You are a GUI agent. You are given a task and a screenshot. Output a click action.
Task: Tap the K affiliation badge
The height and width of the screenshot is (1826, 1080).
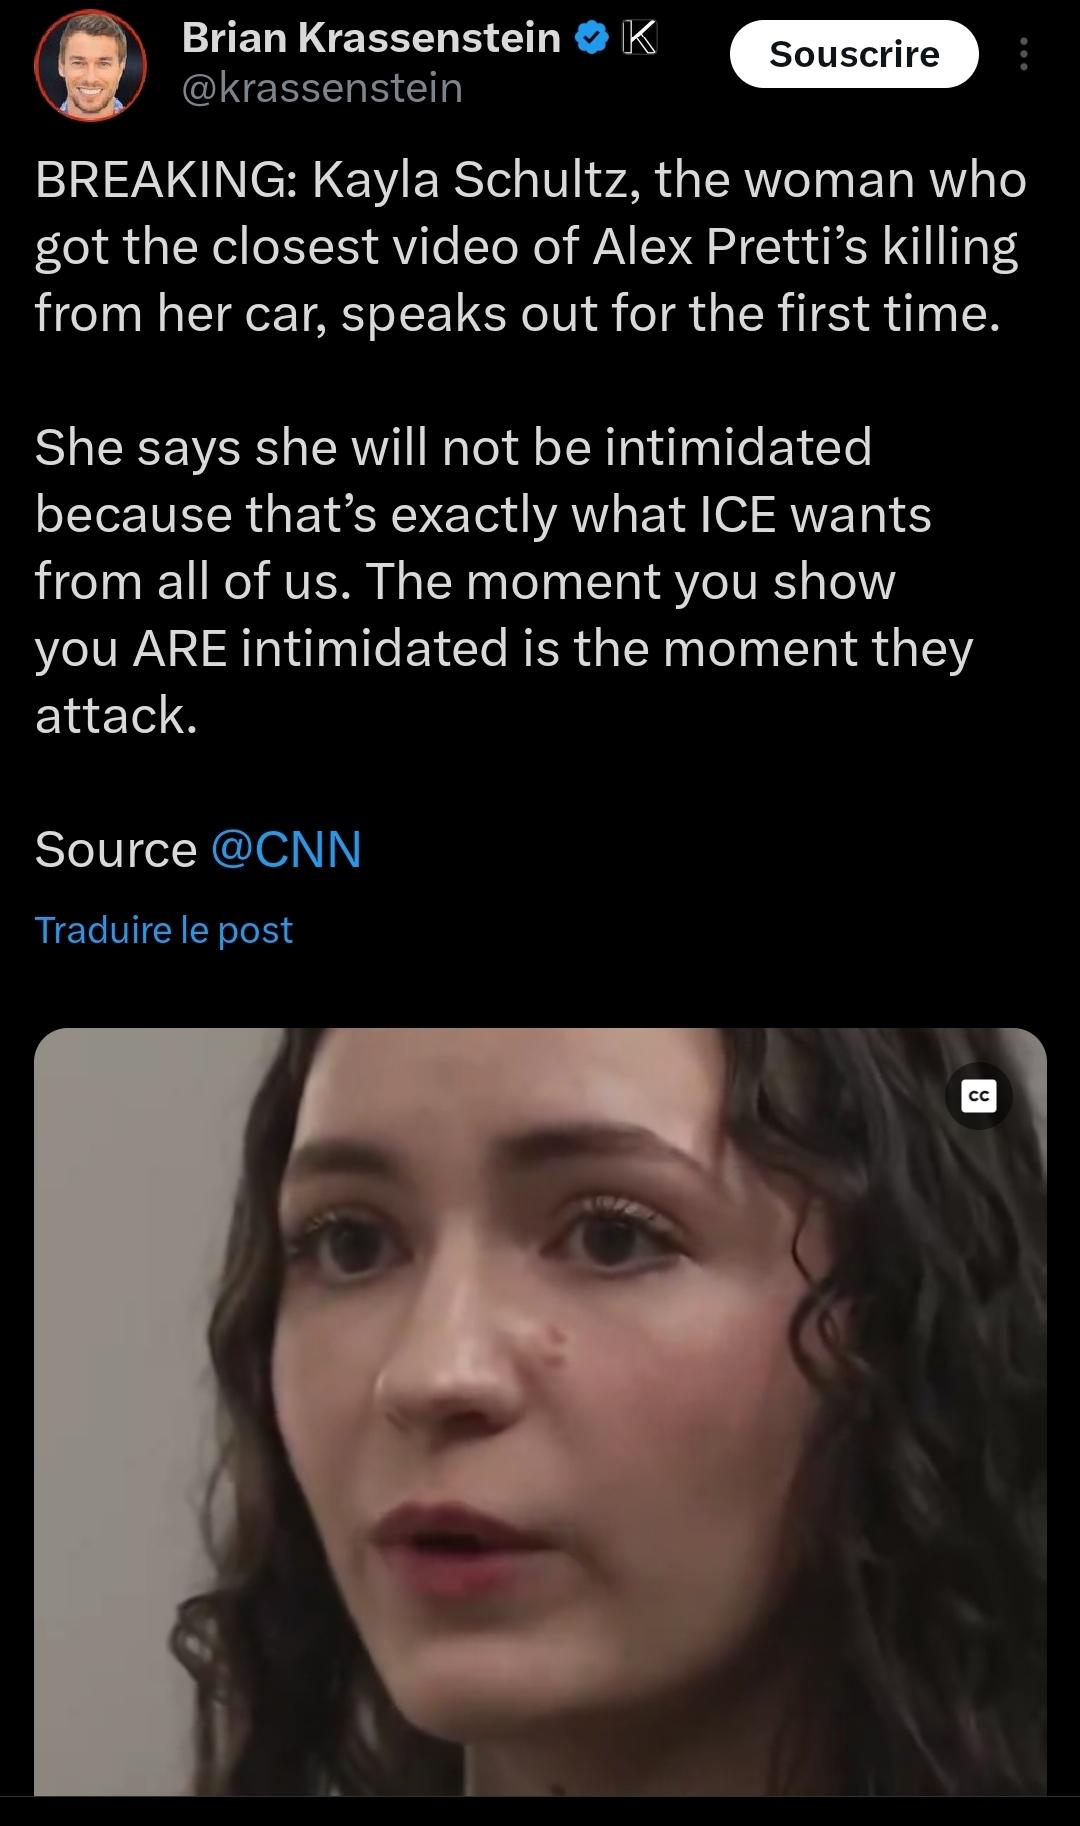[x=639, y=38]
